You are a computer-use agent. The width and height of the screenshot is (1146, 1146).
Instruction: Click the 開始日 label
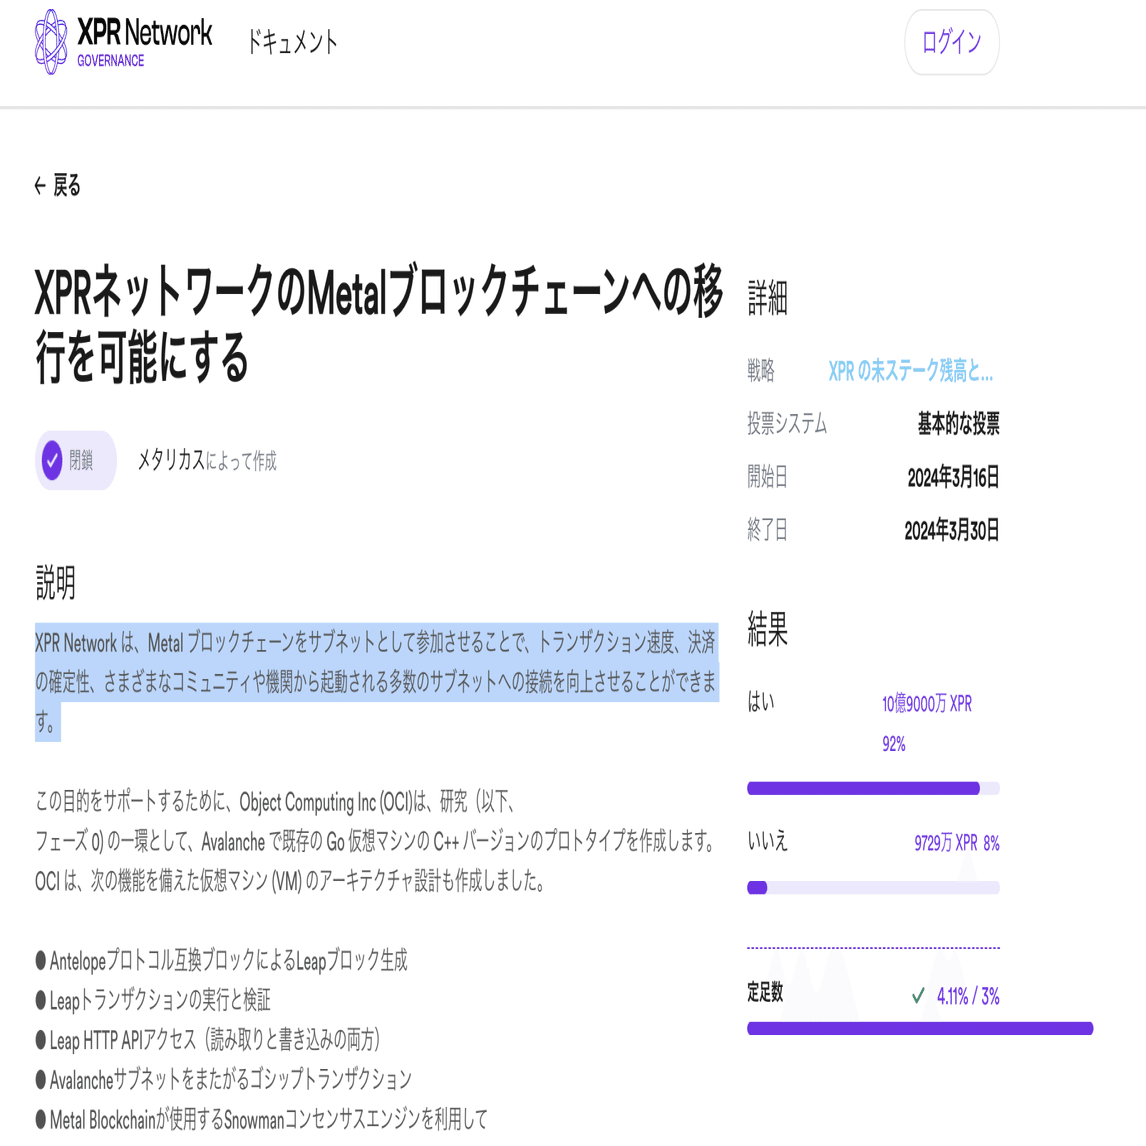coord(767,477)
